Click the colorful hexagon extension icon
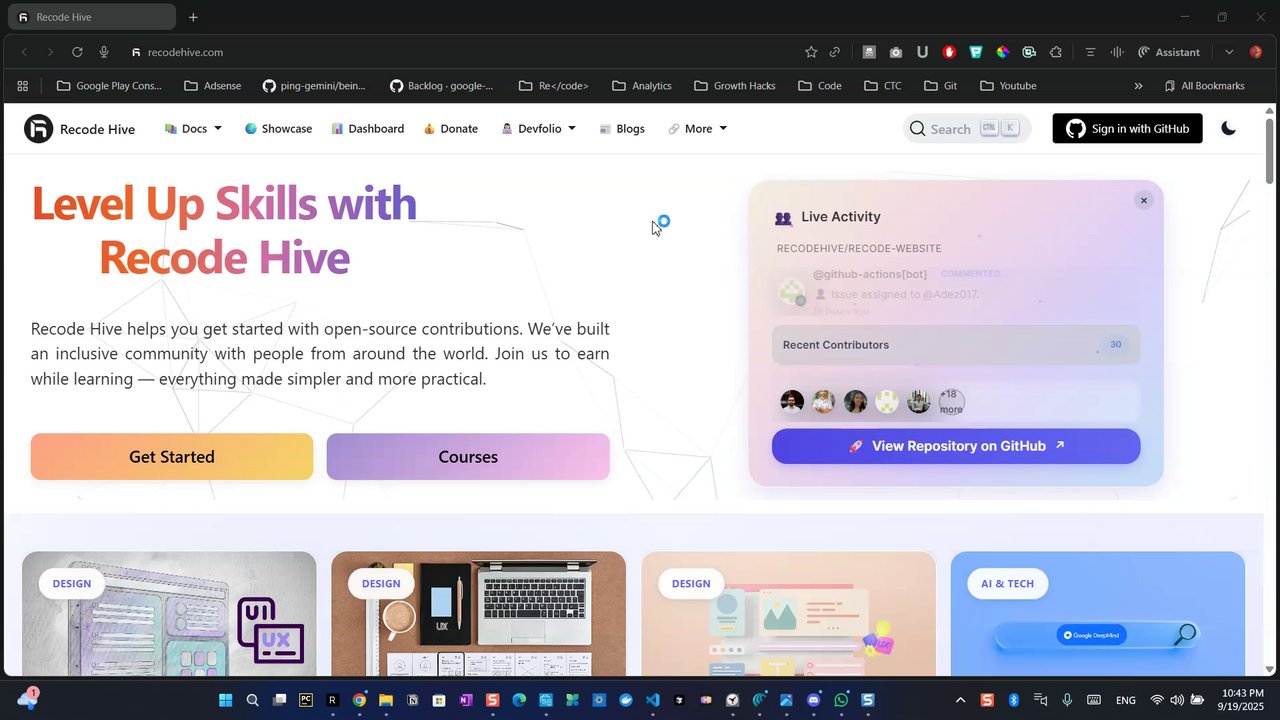This screenshot has width=1280, height=720. click(x=1002, y=52)
